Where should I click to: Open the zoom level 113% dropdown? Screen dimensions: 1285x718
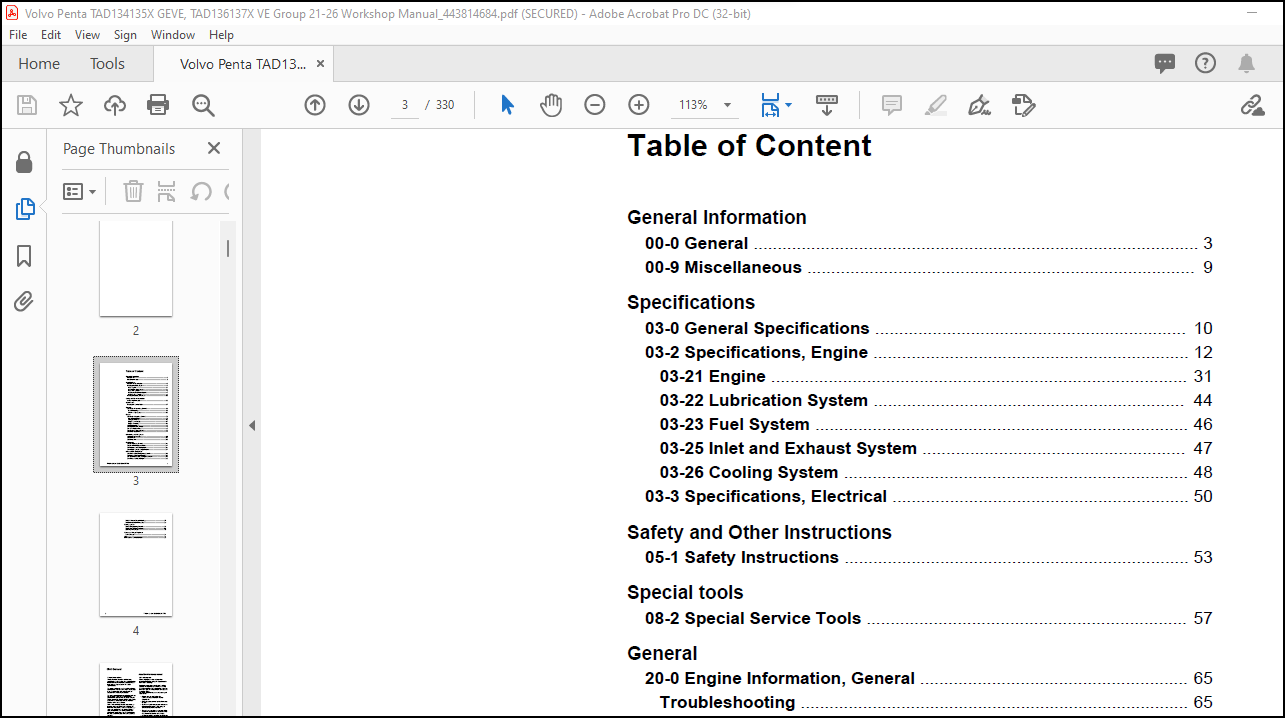[727, 105]
